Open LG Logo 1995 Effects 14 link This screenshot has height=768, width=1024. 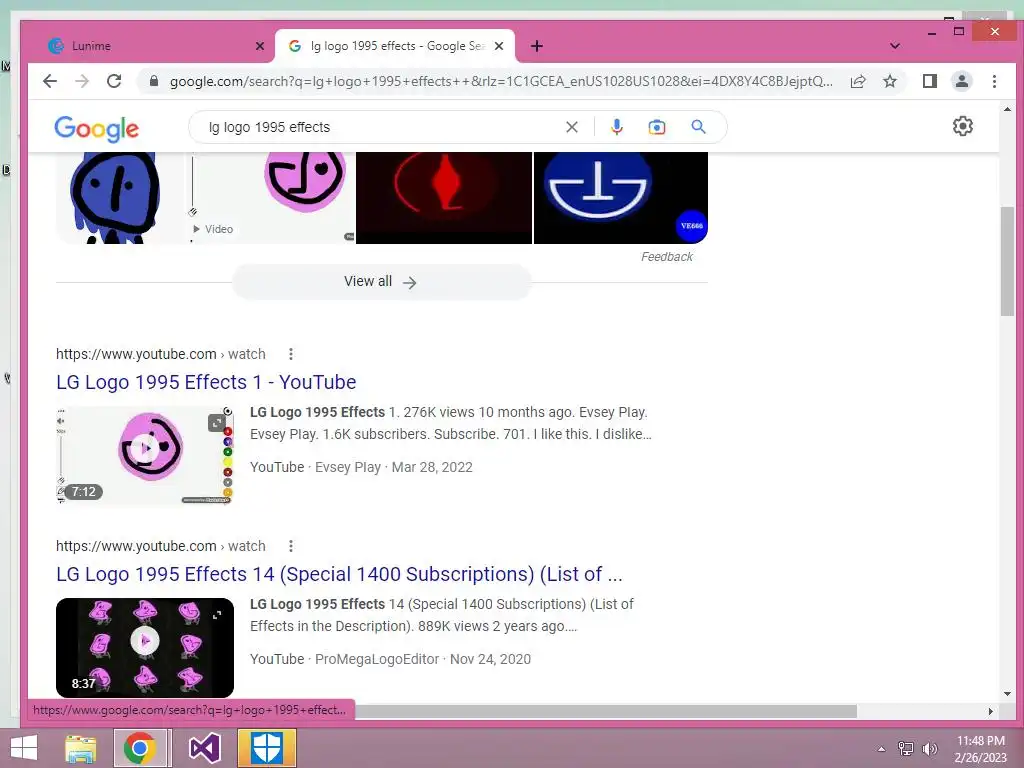339,574
